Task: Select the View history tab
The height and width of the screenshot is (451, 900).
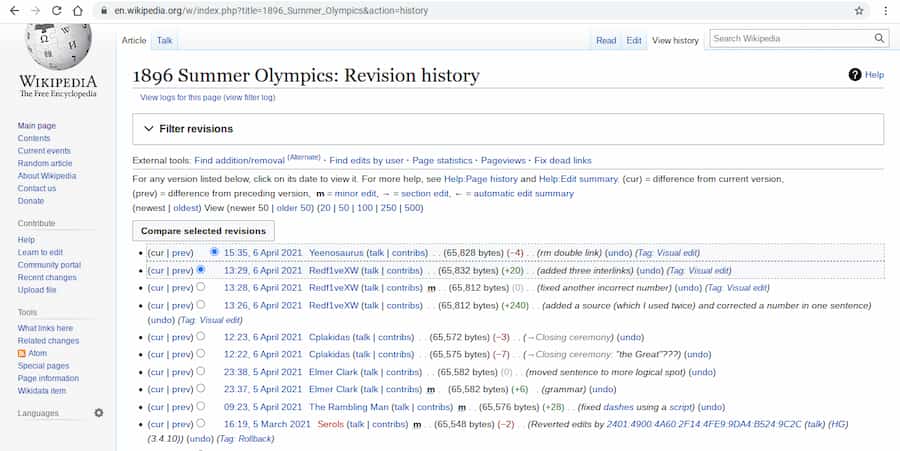Action: click(675, 40)
